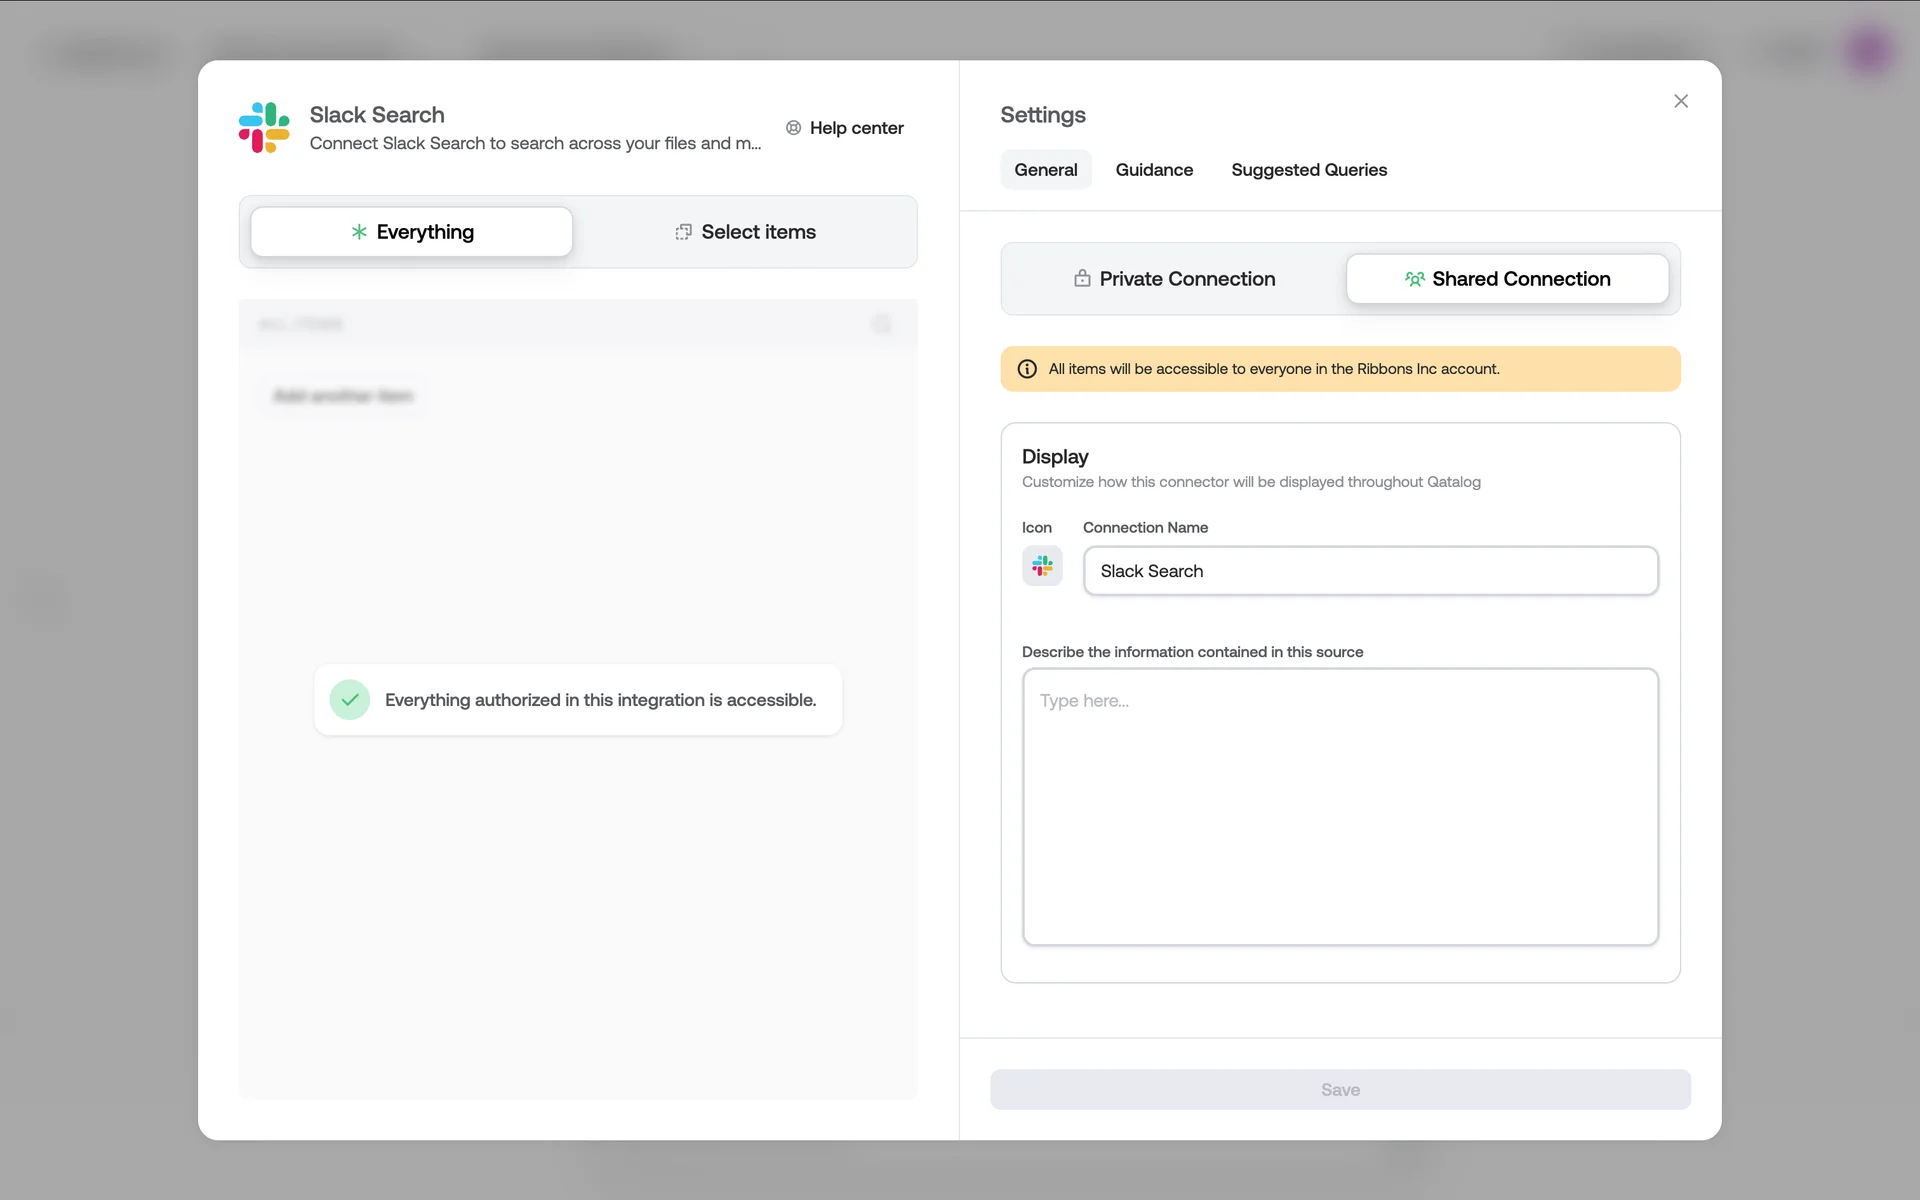Click the Shared Connection people icon
1920x1200 pixels.
coord(1414,279)
